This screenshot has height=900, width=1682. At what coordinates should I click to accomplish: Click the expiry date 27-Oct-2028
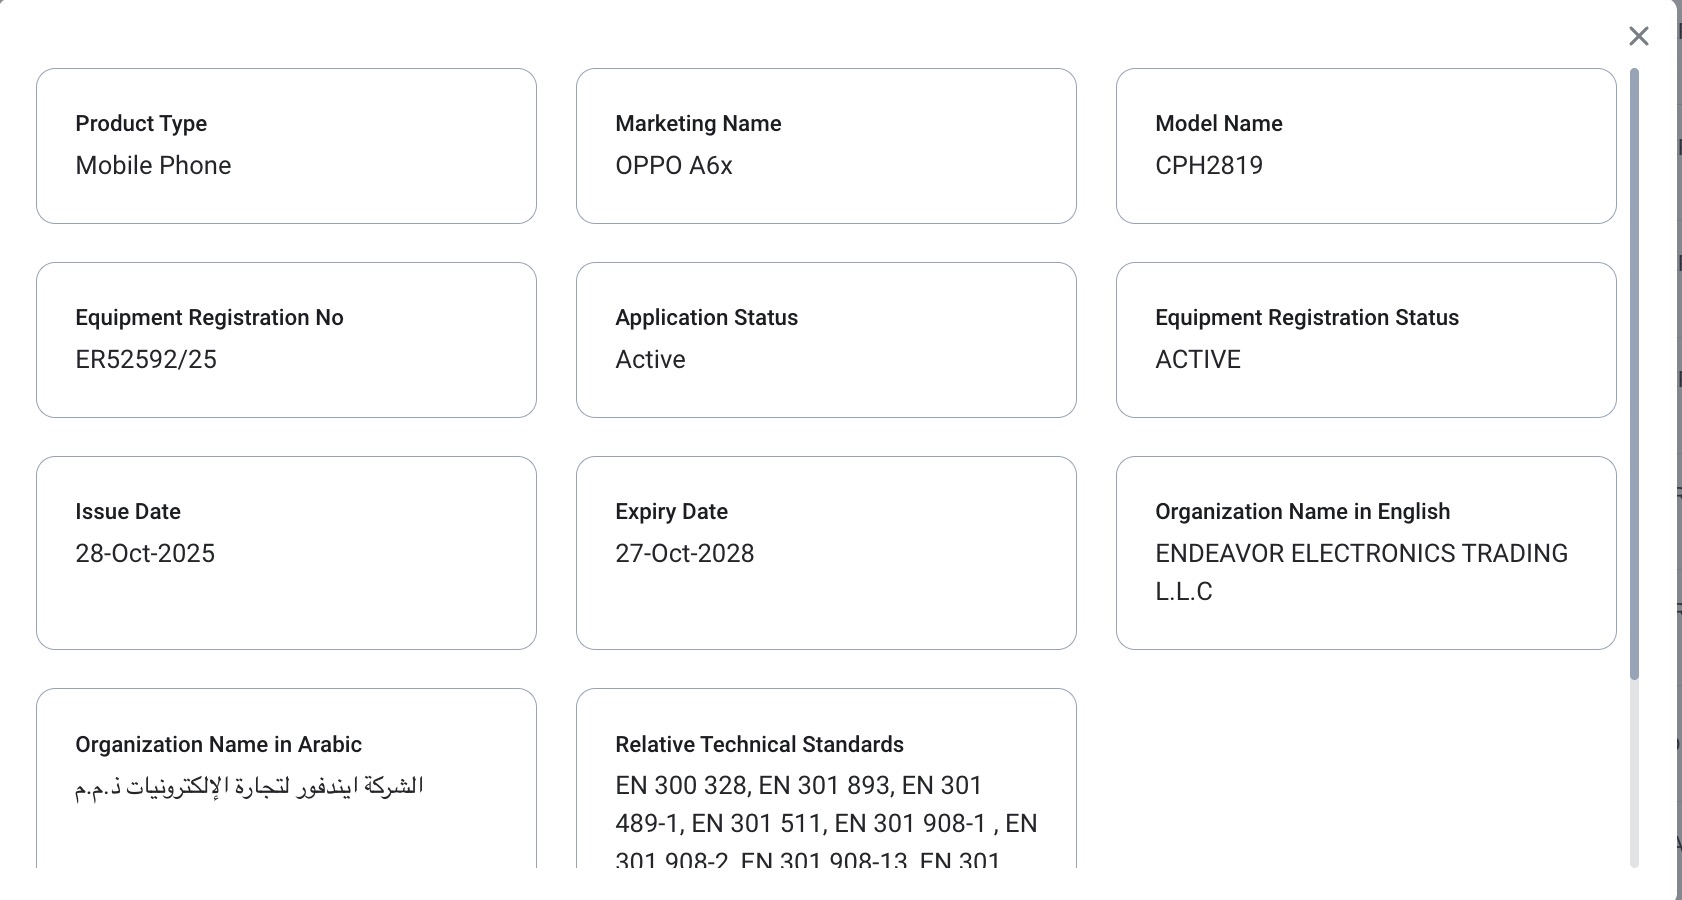click(684, 554)
